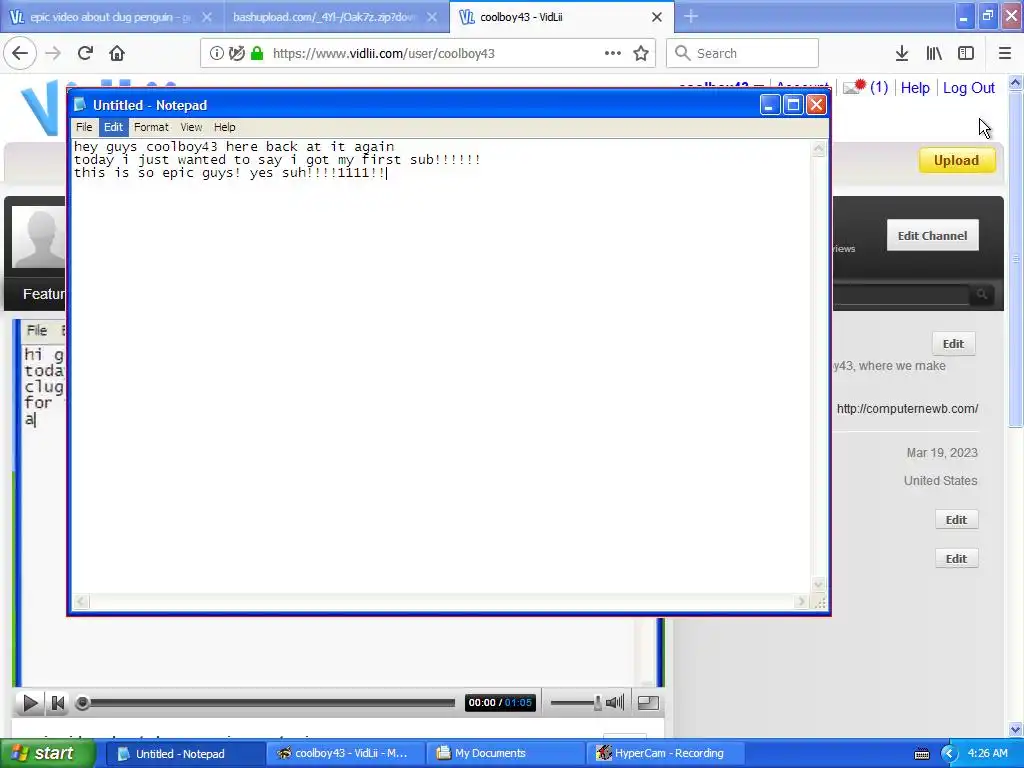This screenshot has height=768, width=1024.
Task: Adjust the video volume slider
Action: click(x=575, y=703)
